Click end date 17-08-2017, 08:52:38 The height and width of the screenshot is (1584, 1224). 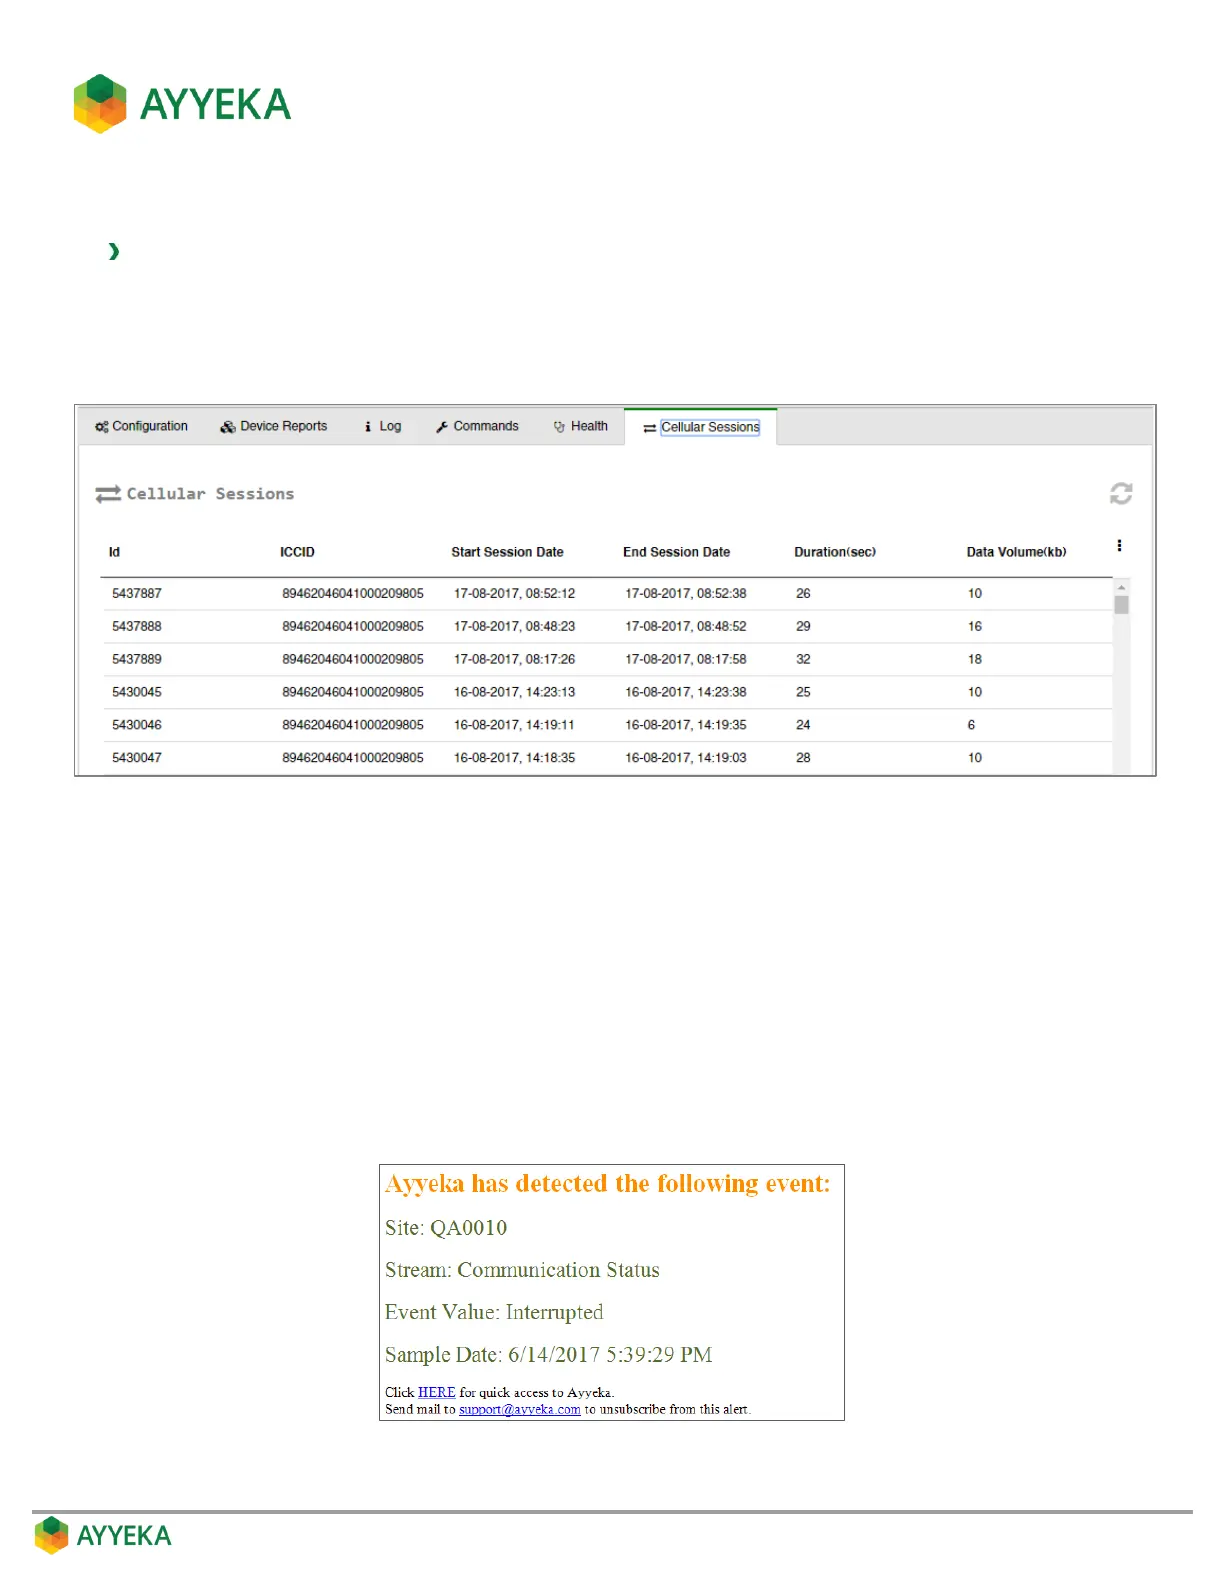(686, 594)
